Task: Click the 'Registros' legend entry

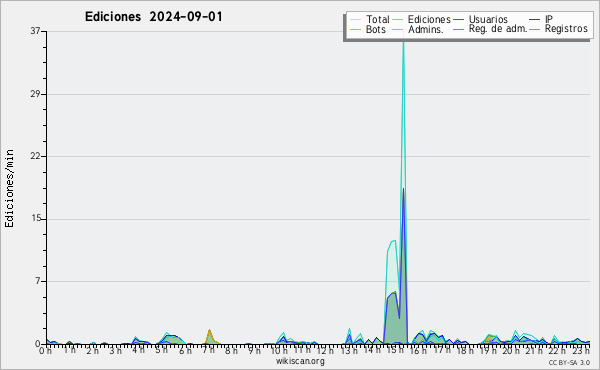Action: (566, 29)
